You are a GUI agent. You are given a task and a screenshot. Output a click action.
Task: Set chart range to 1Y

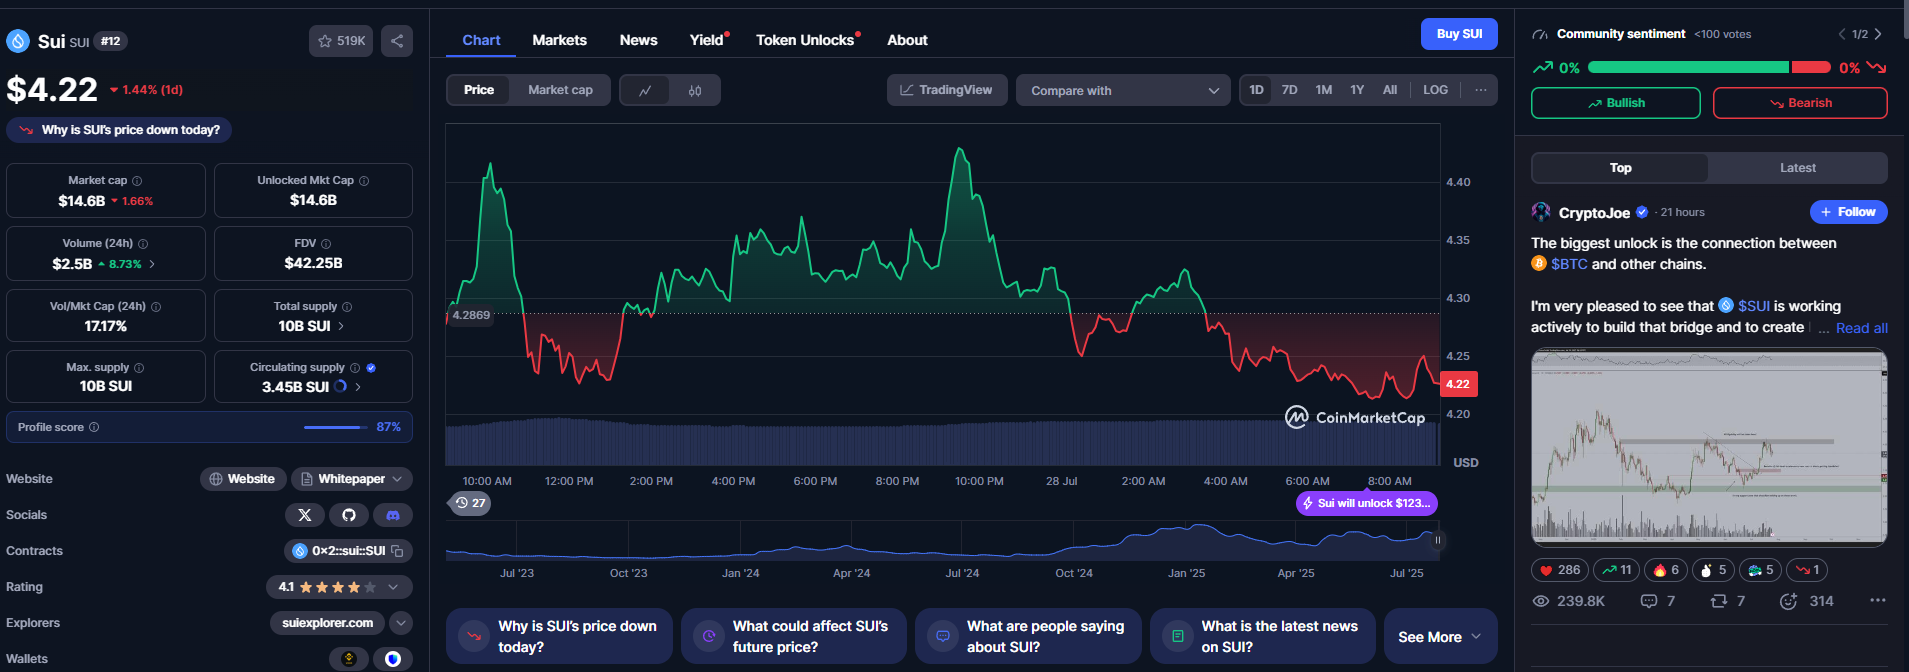(1357, 90)
